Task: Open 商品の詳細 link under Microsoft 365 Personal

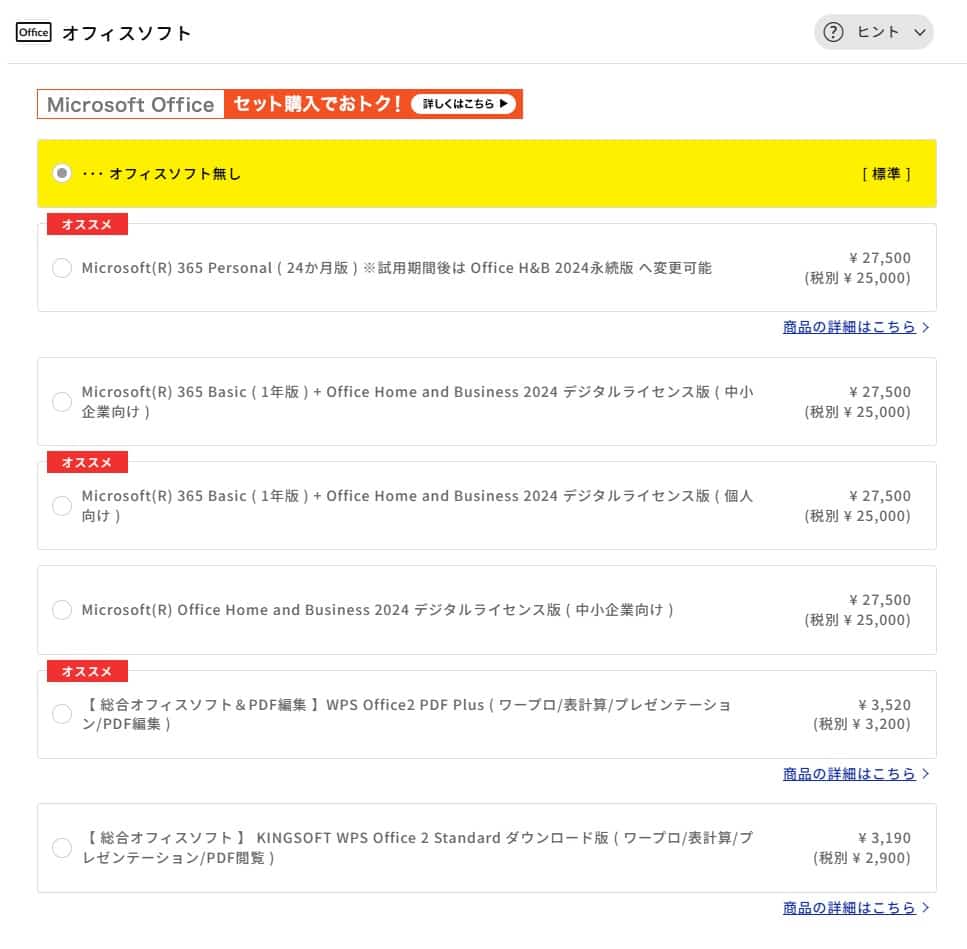Action: point(849,327)
